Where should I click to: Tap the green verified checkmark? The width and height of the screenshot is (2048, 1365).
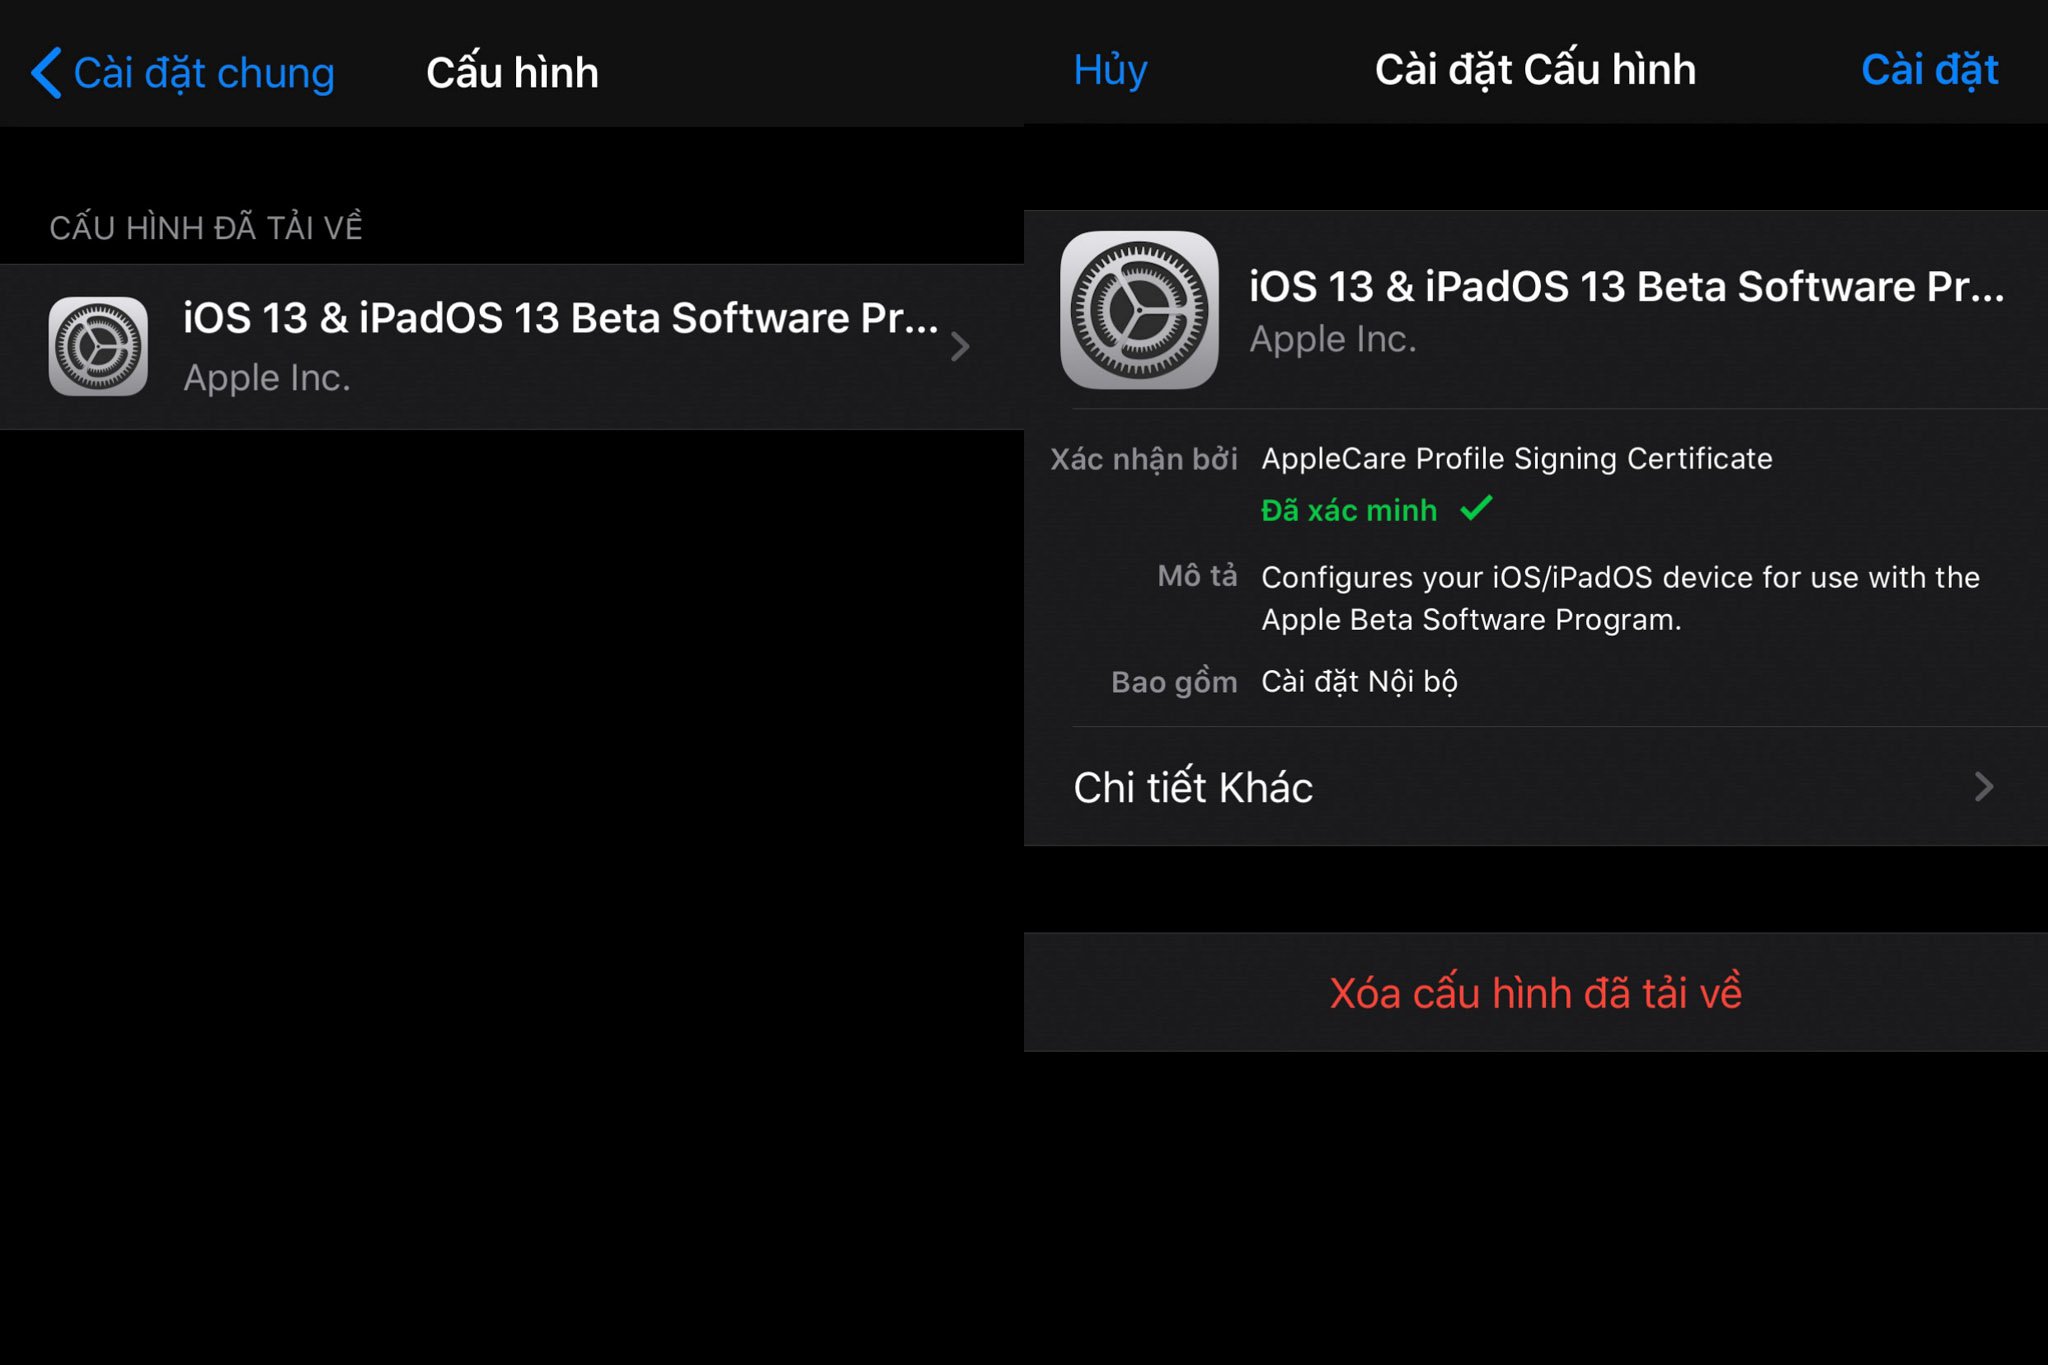[x=1476, y=509]
